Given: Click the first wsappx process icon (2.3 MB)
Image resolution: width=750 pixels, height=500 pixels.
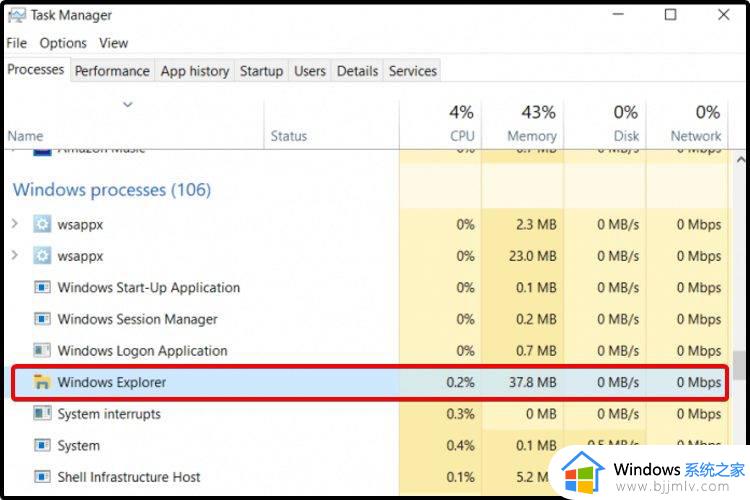Looking at the screenshot, I should coord(42,224).
